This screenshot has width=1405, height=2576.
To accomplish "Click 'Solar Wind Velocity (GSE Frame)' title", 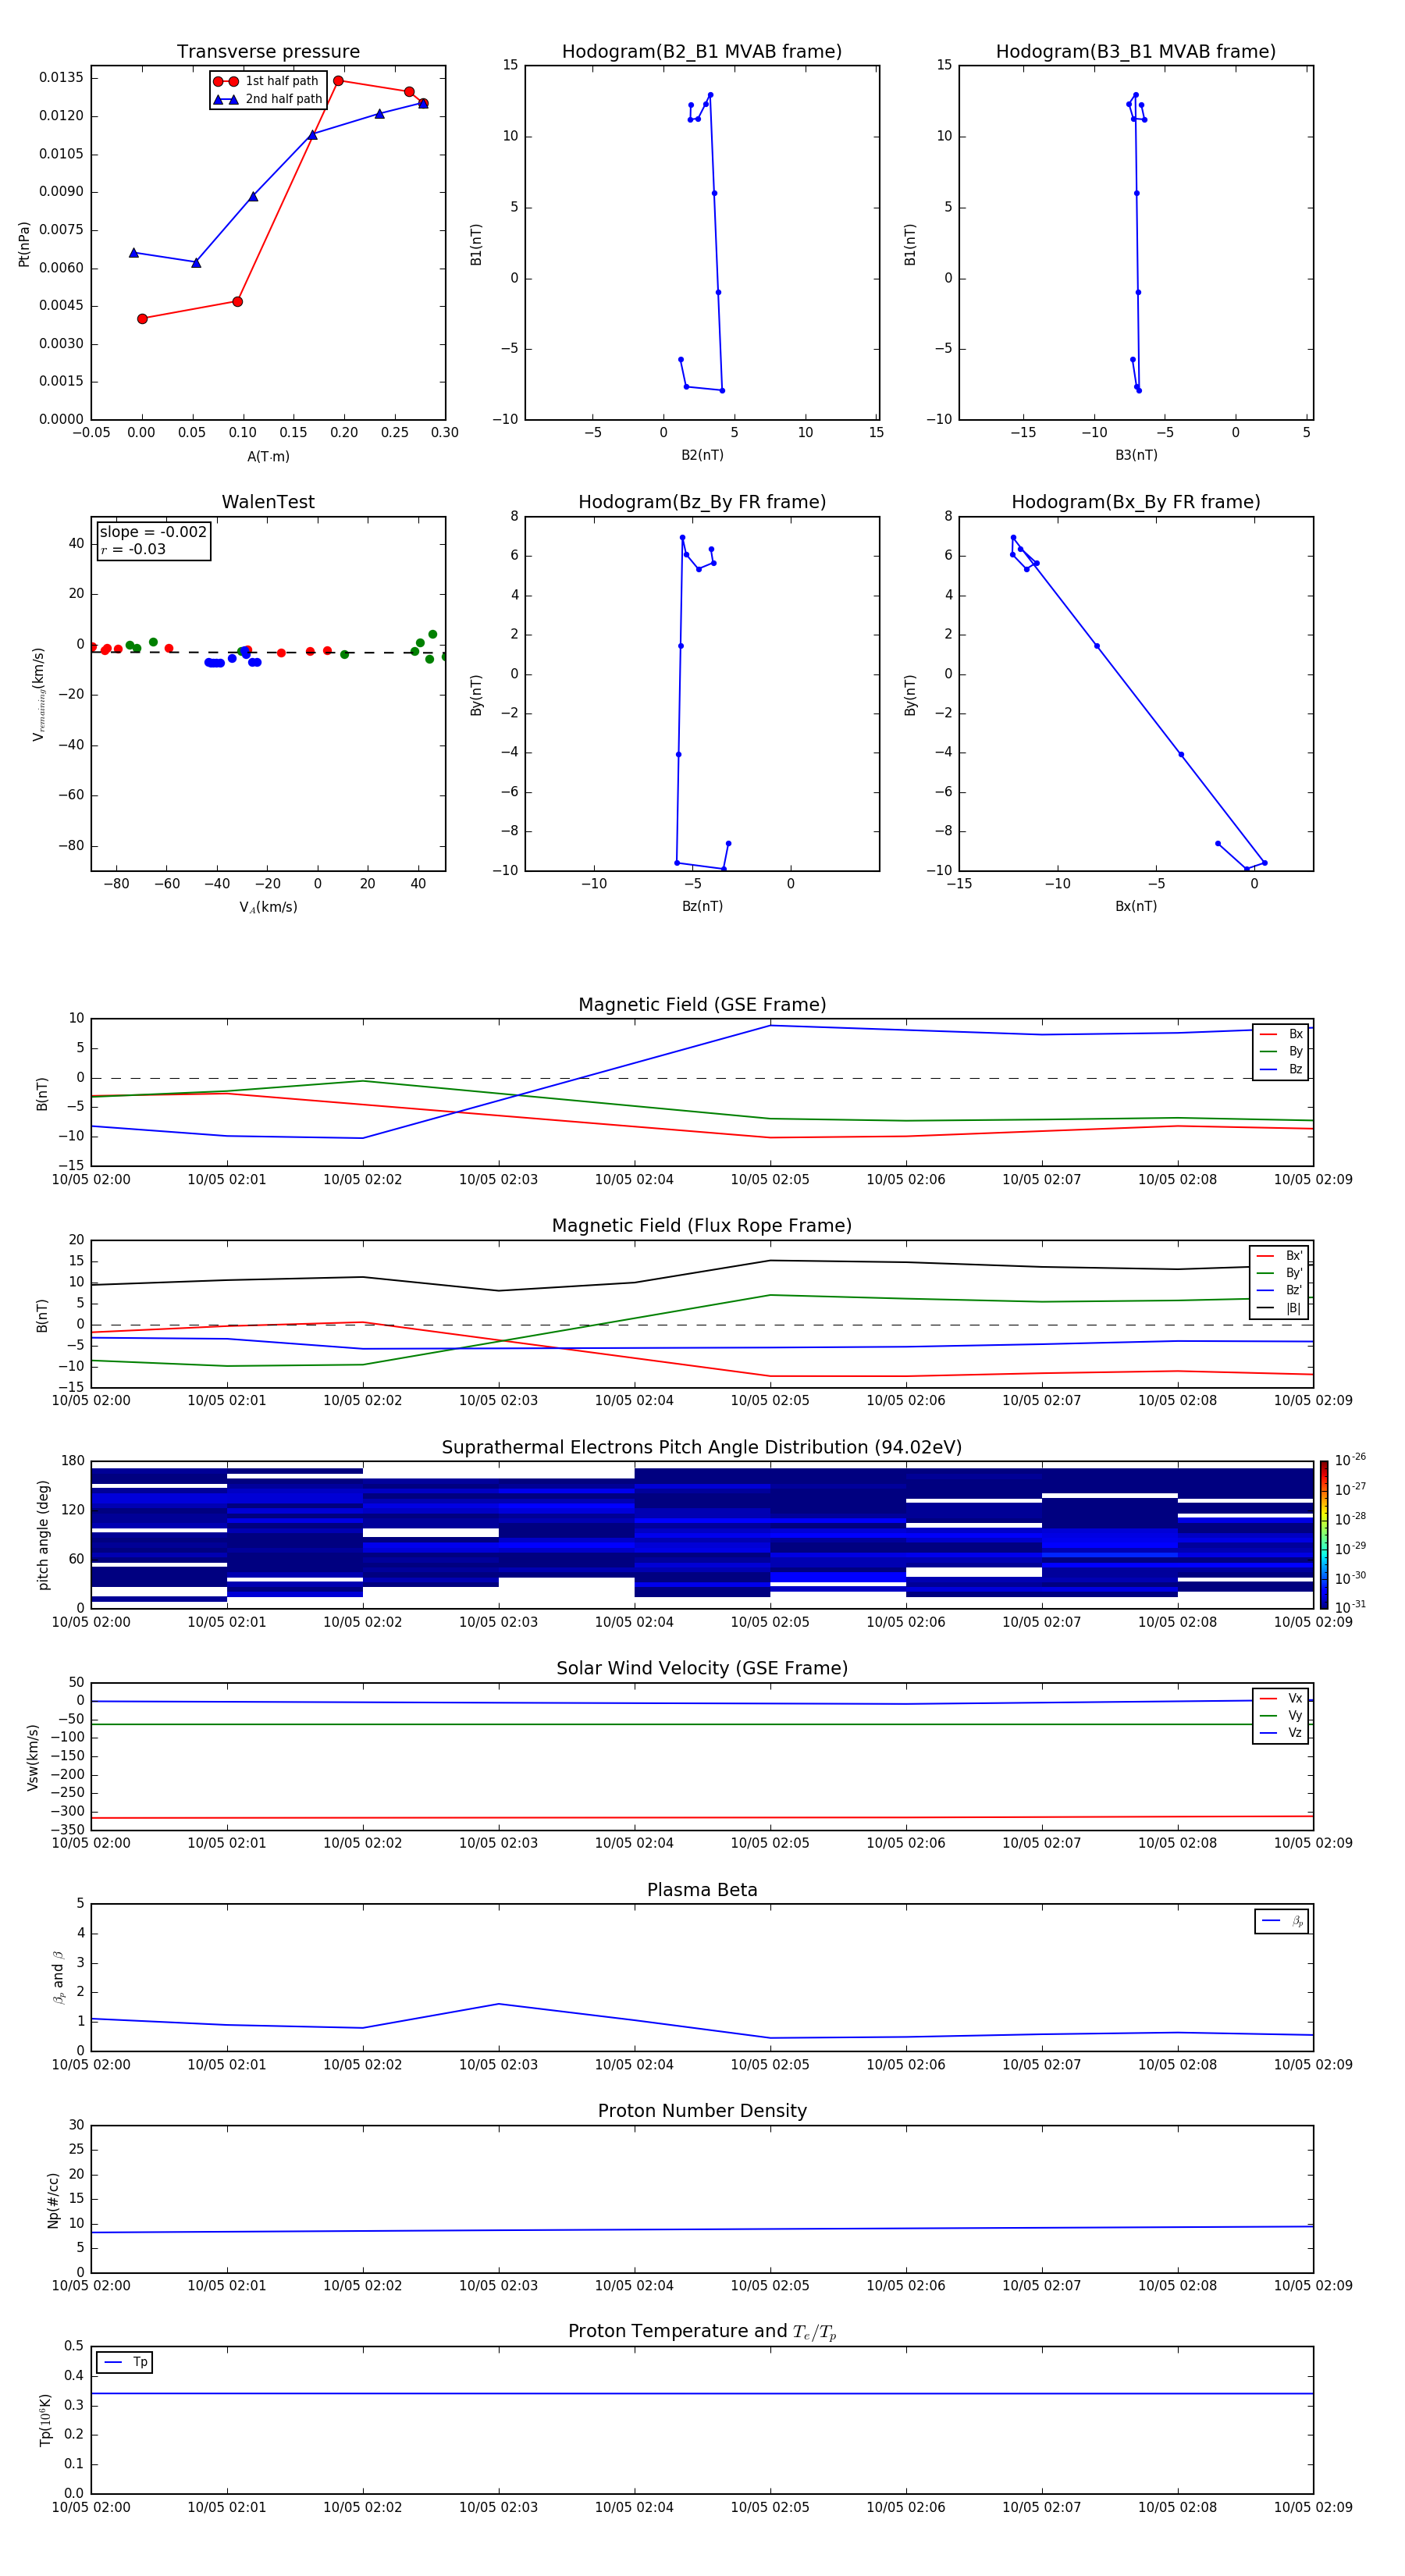I will pyautogui.click(x=702, y=1669).
